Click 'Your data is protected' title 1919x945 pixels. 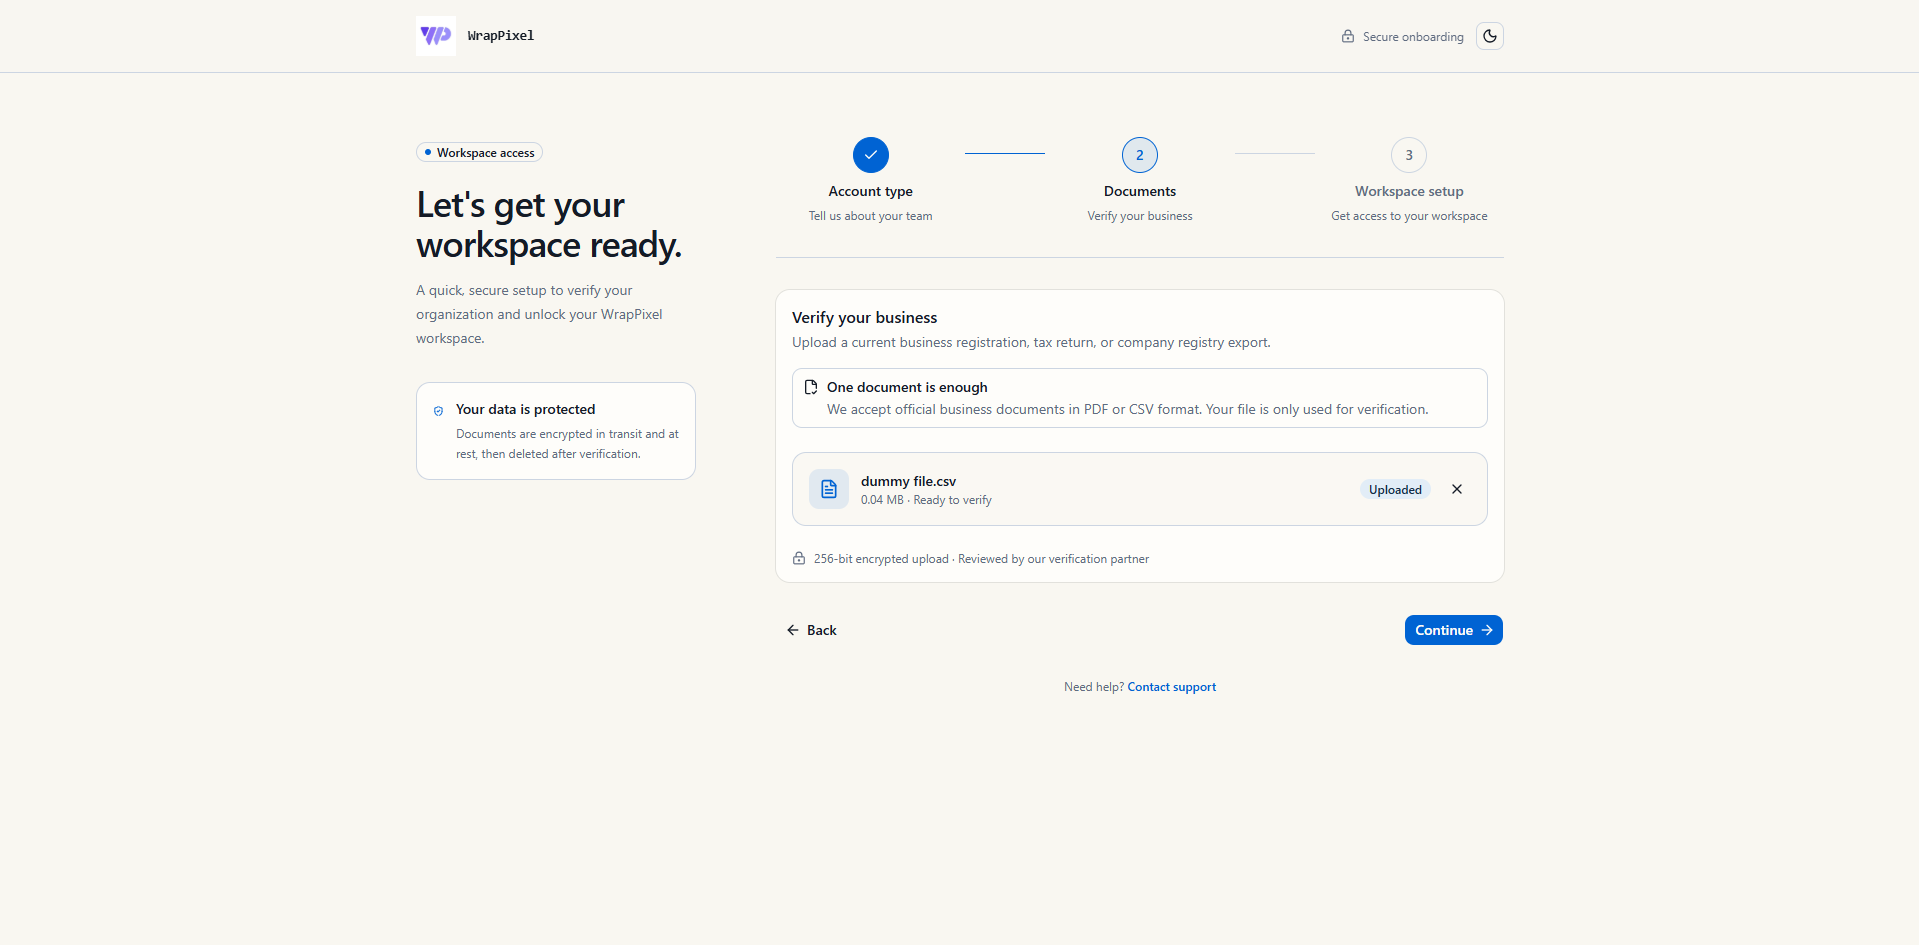click(526, 410)
